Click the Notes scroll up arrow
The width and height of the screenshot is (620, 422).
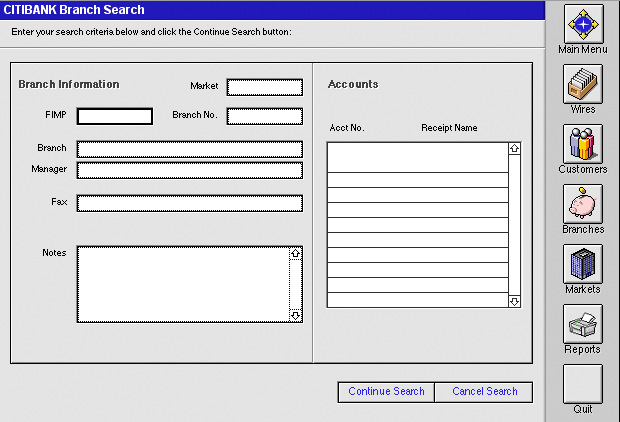295,254
